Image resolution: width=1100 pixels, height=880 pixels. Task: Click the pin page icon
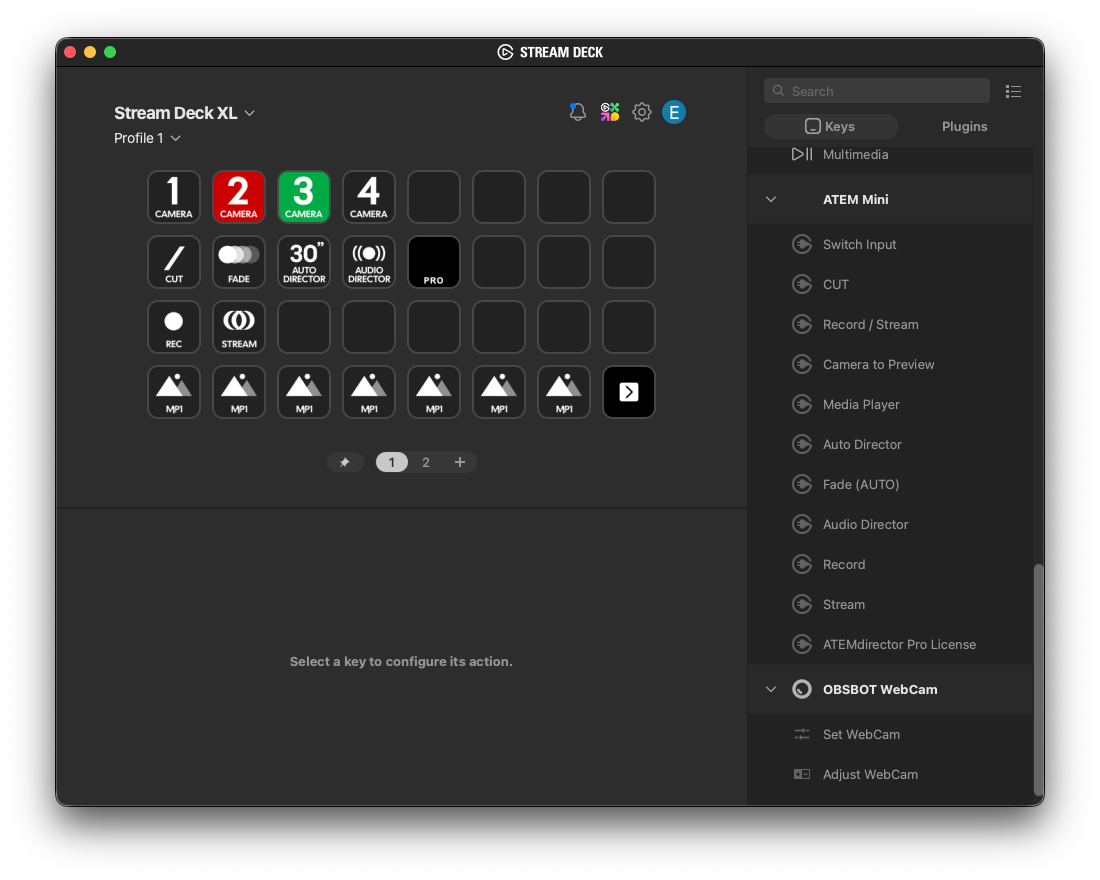[344, 462]
